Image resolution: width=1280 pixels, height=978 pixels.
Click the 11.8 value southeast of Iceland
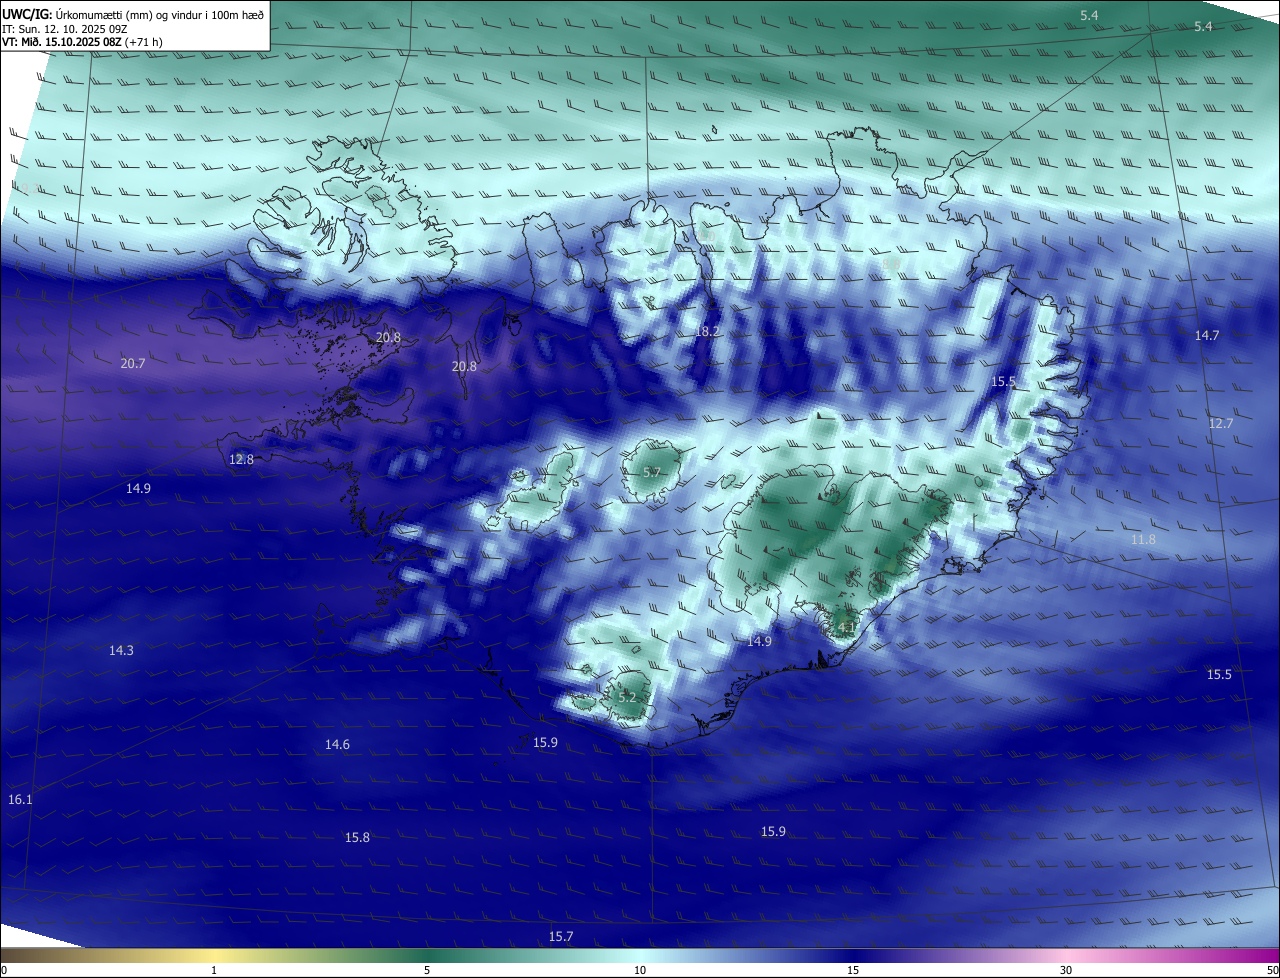tap(1143, 540)
